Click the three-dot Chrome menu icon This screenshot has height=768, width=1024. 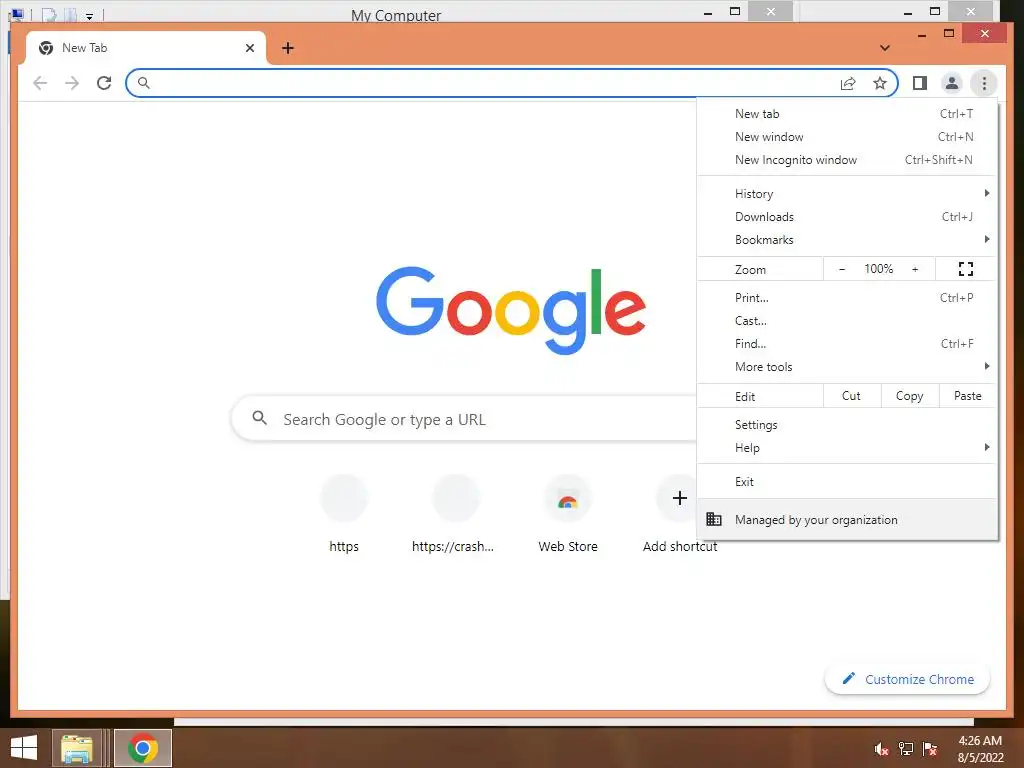[984, 83]
